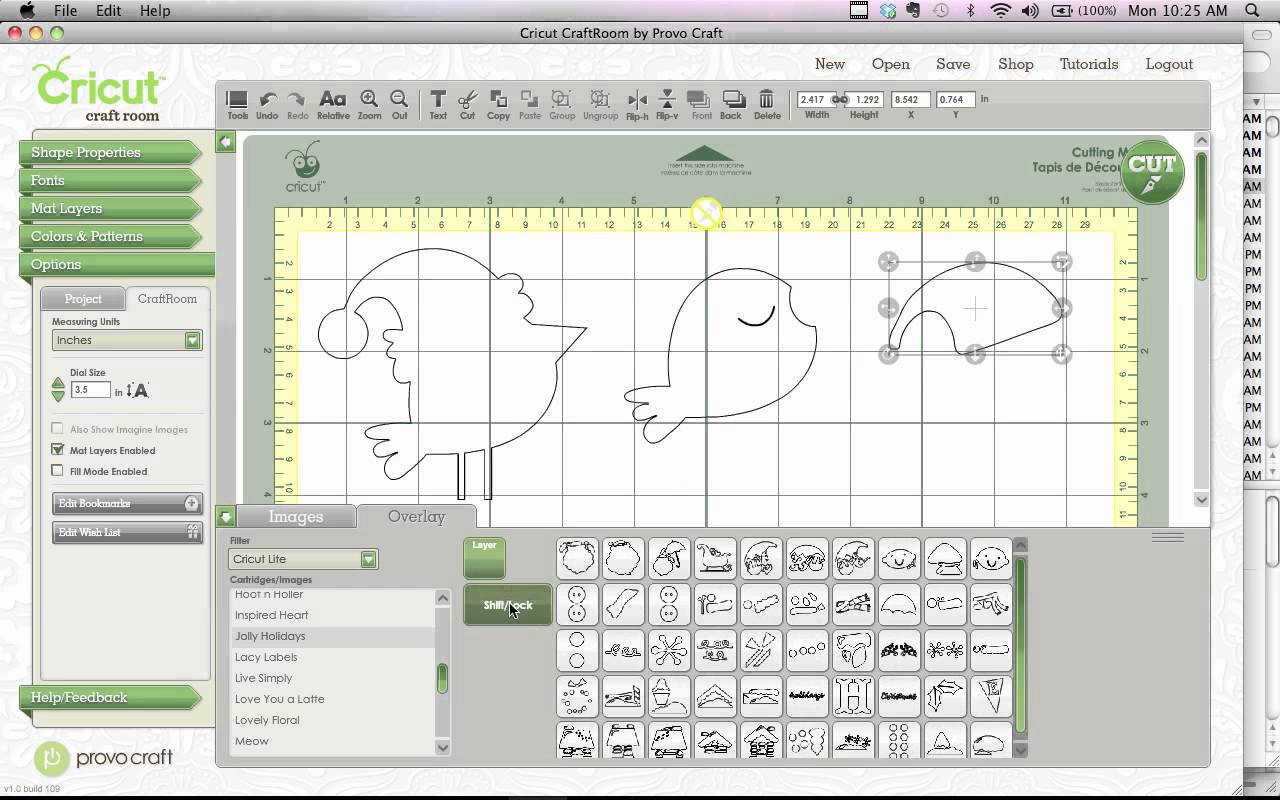Click the font size icon beside Dial Size
The height and width of the screenshot is (800, 1280).
click(138, 391)
